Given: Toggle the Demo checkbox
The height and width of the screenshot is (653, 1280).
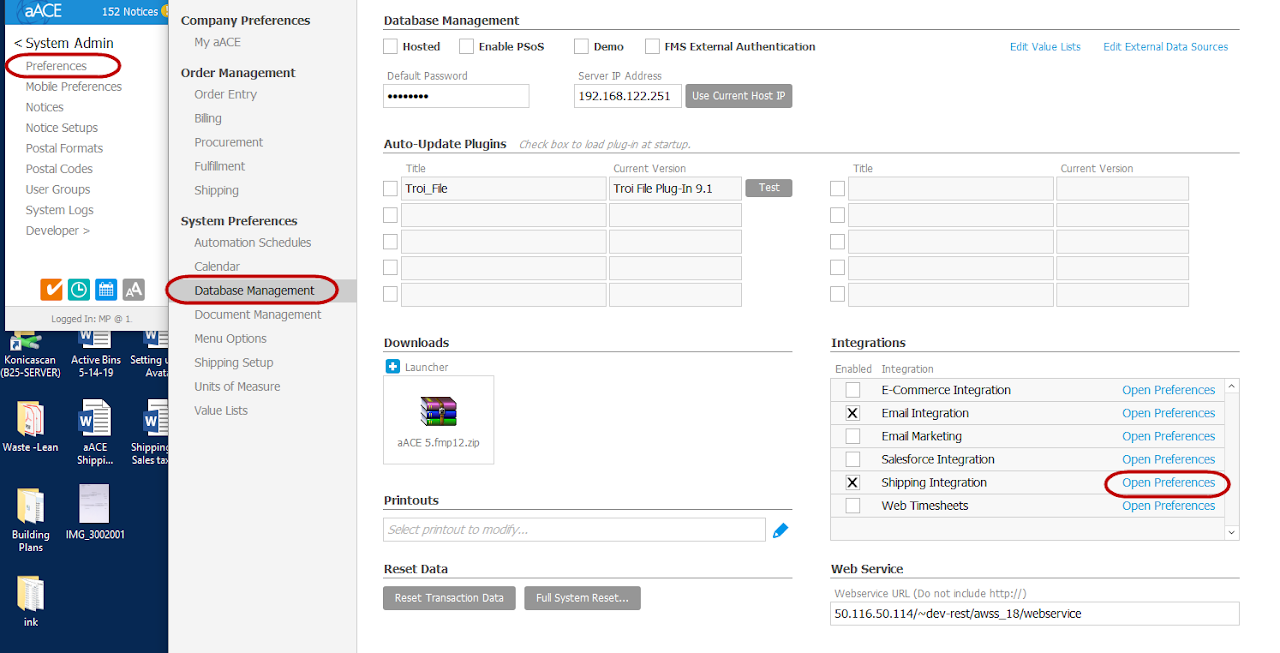Looking at the screenshot, I should [x=581, y=46].
